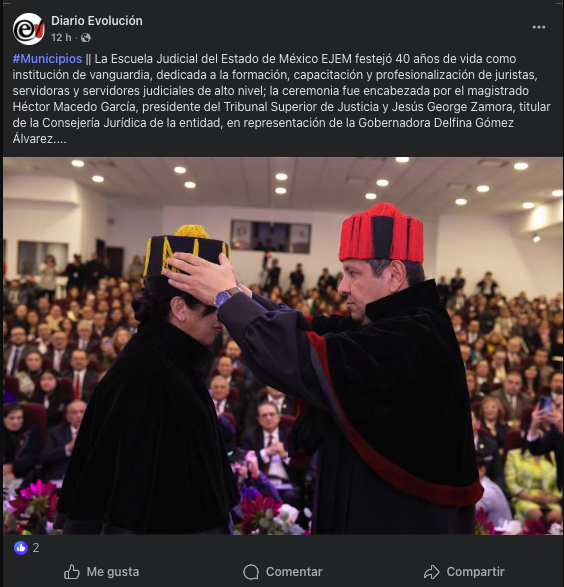Click the Diario Evolución page name
Viewport: 564px width, 587px height.
coord(97,21)
